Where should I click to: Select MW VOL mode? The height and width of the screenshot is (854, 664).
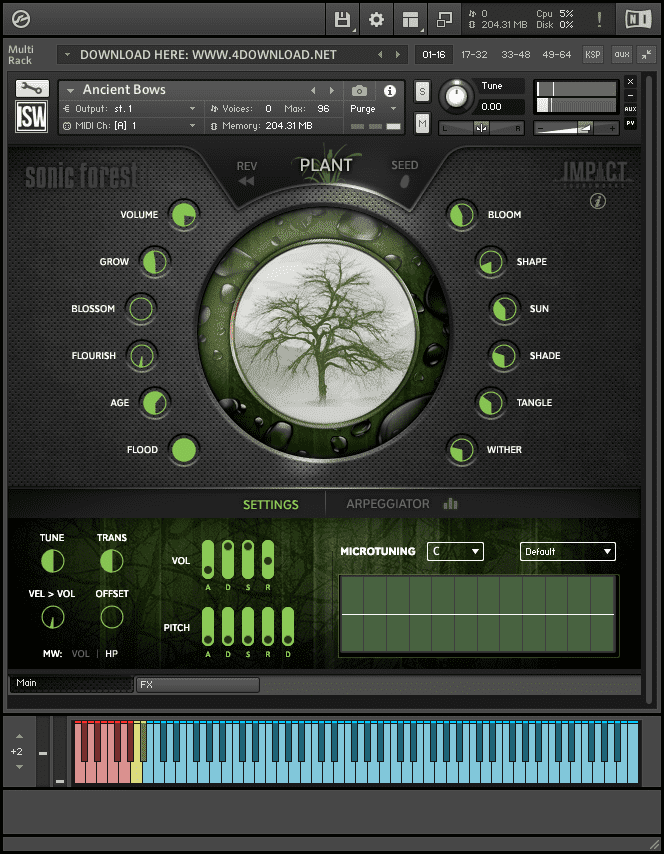(81, 654)
